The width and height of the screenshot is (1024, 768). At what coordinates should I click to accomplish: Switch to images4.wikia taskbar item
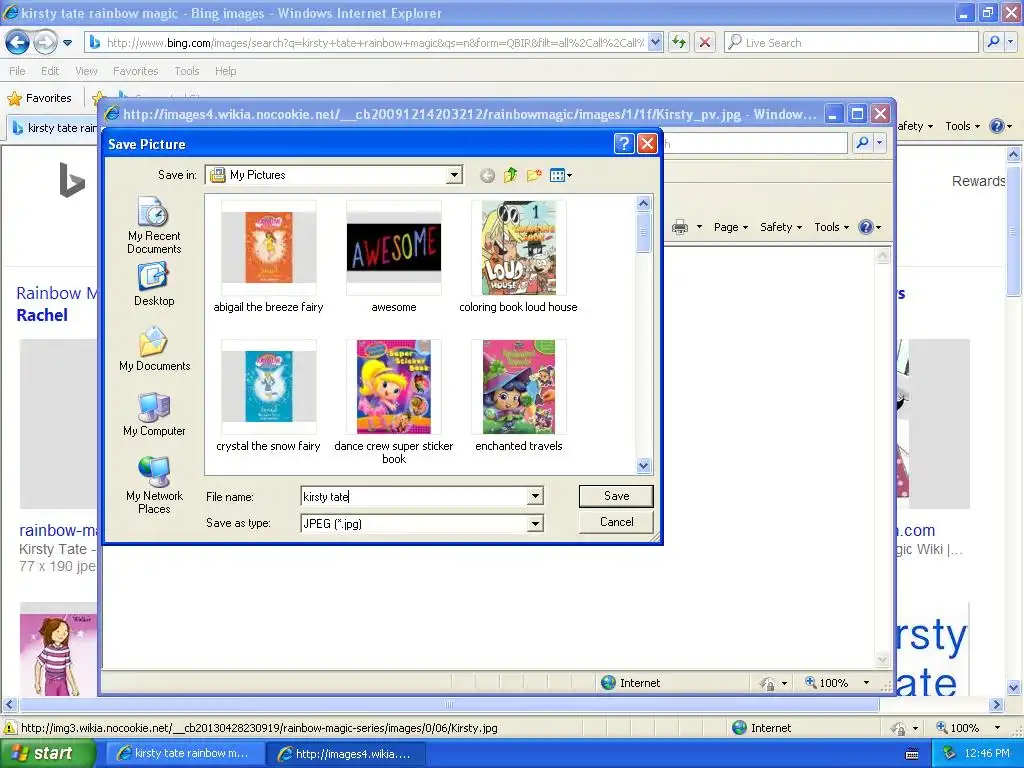[346, 754]
